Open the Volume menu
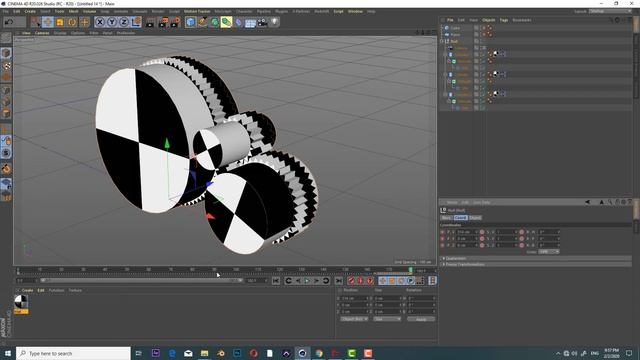 pos(89,11)
